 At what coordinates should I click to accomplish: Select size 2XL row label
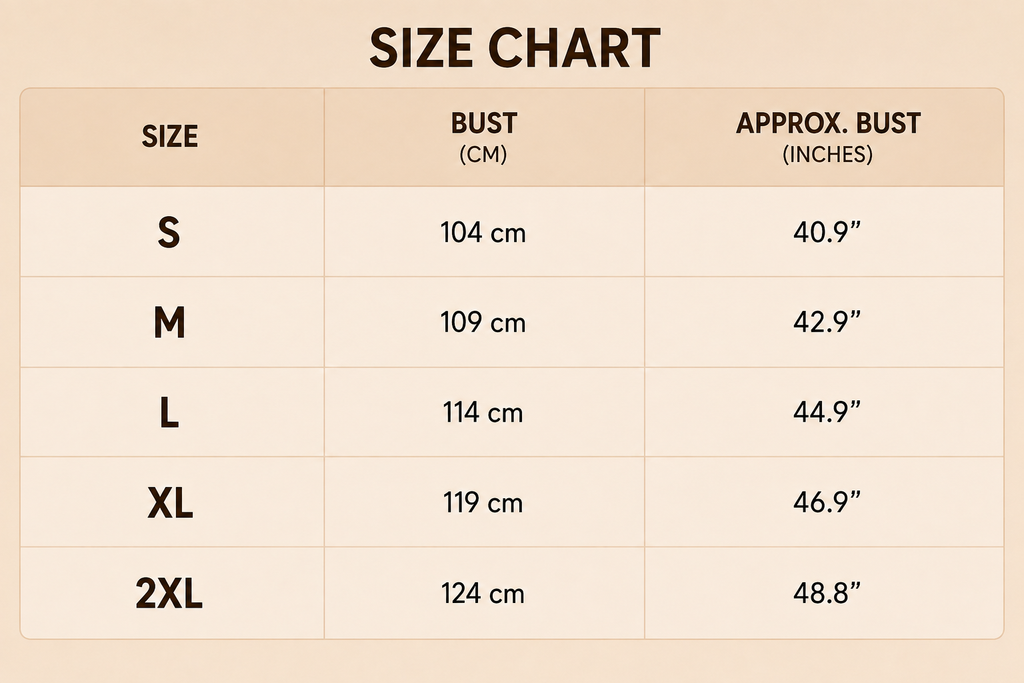coord(169,593)
